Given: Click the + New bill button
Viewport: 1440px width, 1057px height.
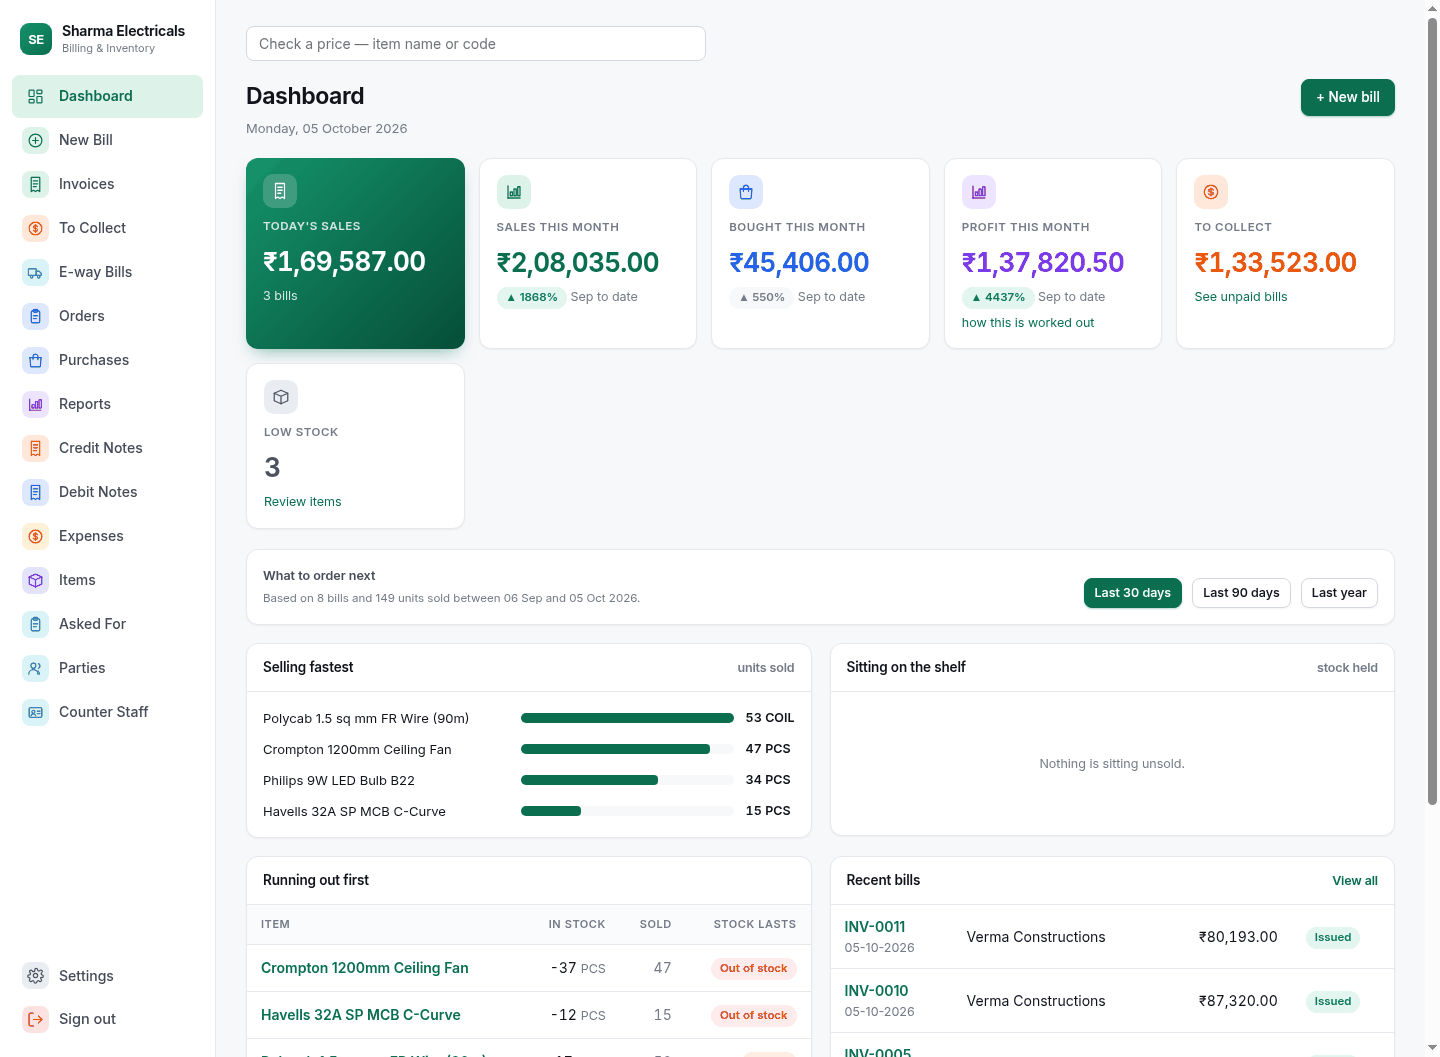Looking at the screenshot, I should [1348, 97].
